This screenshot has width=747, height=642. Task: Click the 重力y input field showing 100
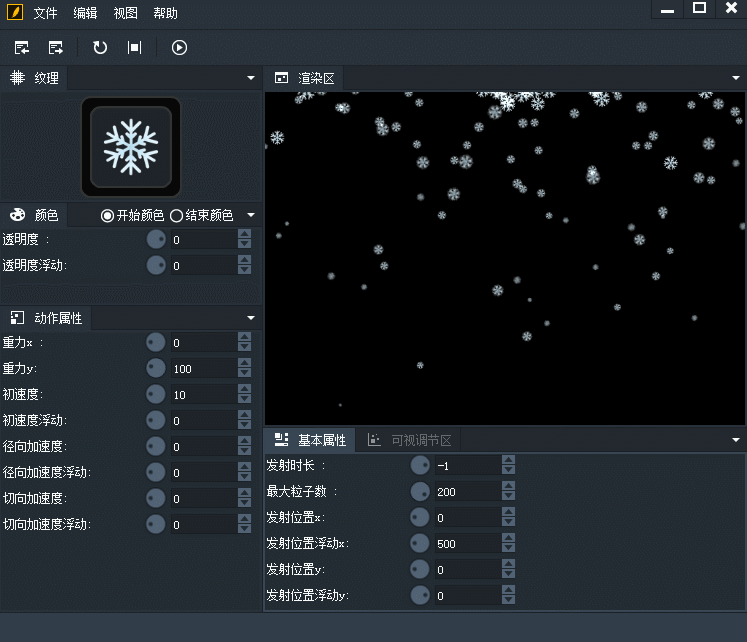pyautogui.click(x=204, y=368)
